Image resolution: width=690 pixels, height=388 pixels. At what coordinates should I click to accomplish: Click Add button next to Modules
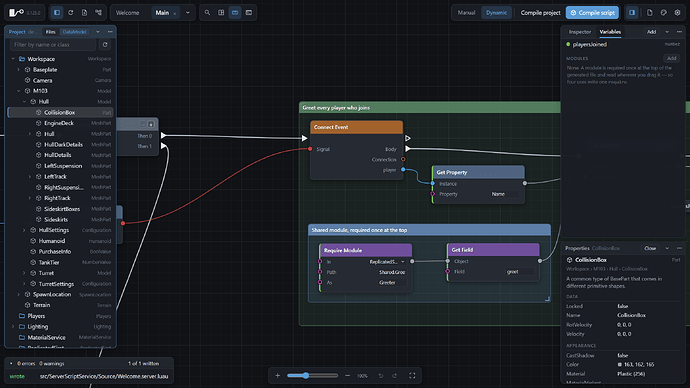[671, 58]
